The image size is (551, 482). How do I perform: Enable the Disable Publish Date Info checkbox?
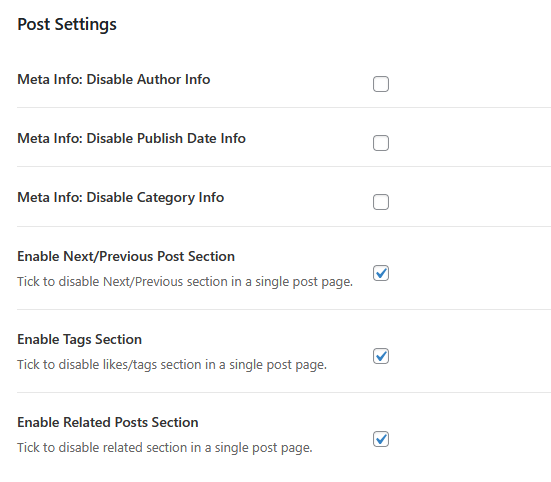coord(381,143)
